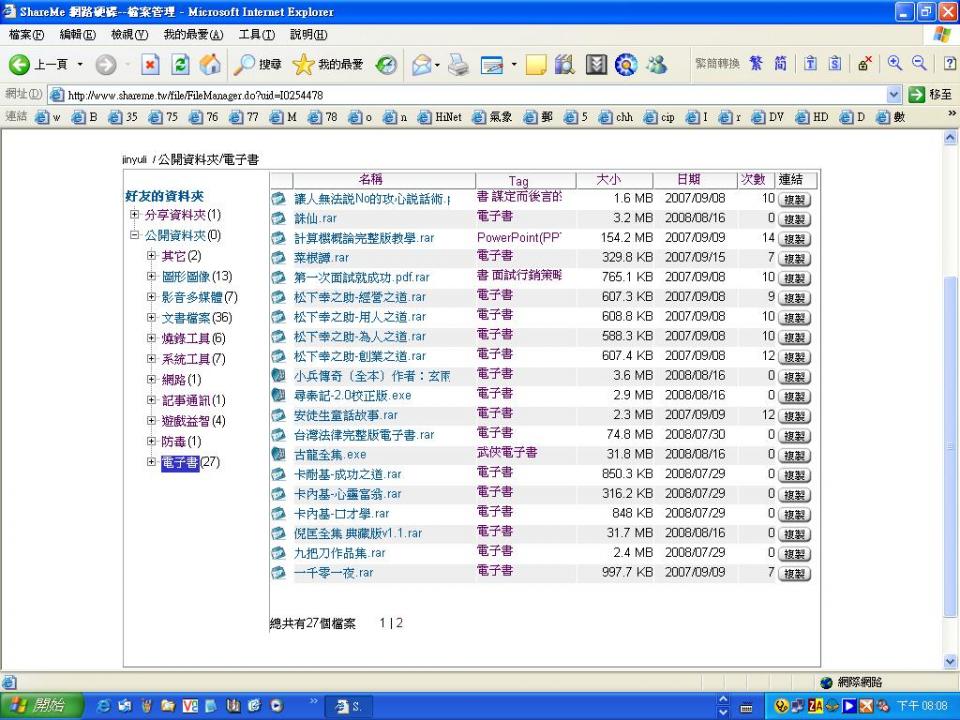
Task: Click the 武俠電子書 tag
Action: tap(507, 452)
